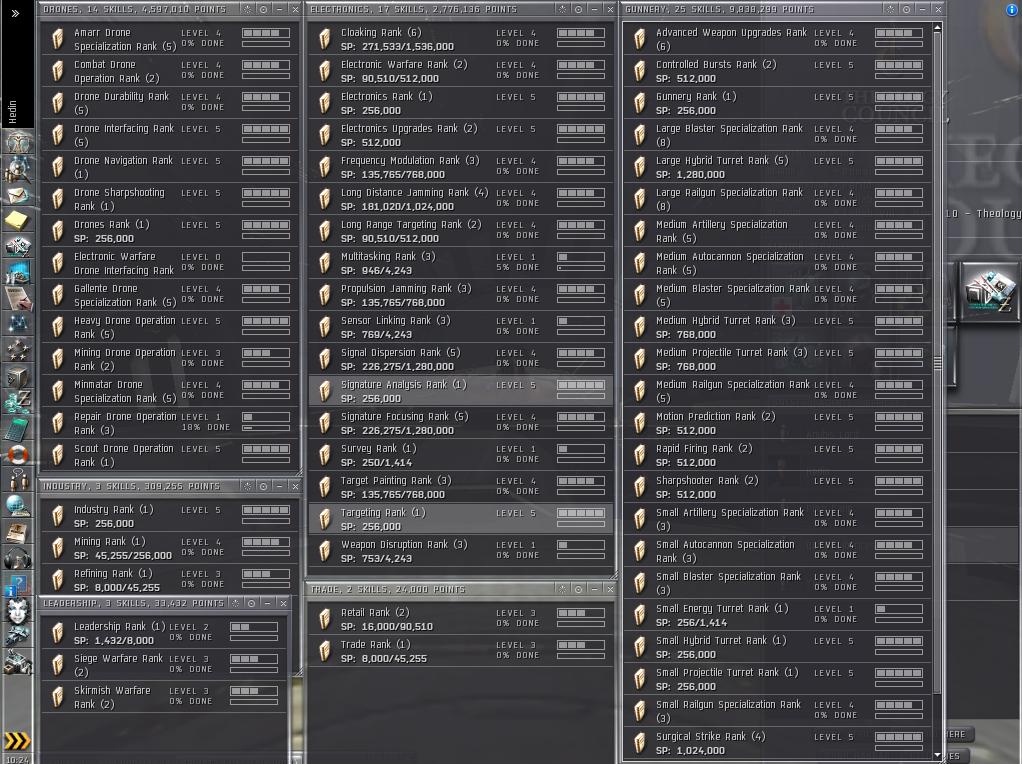Toggle pin on Industry window header
Screen dimensions: 1022x764
[248, 486]
